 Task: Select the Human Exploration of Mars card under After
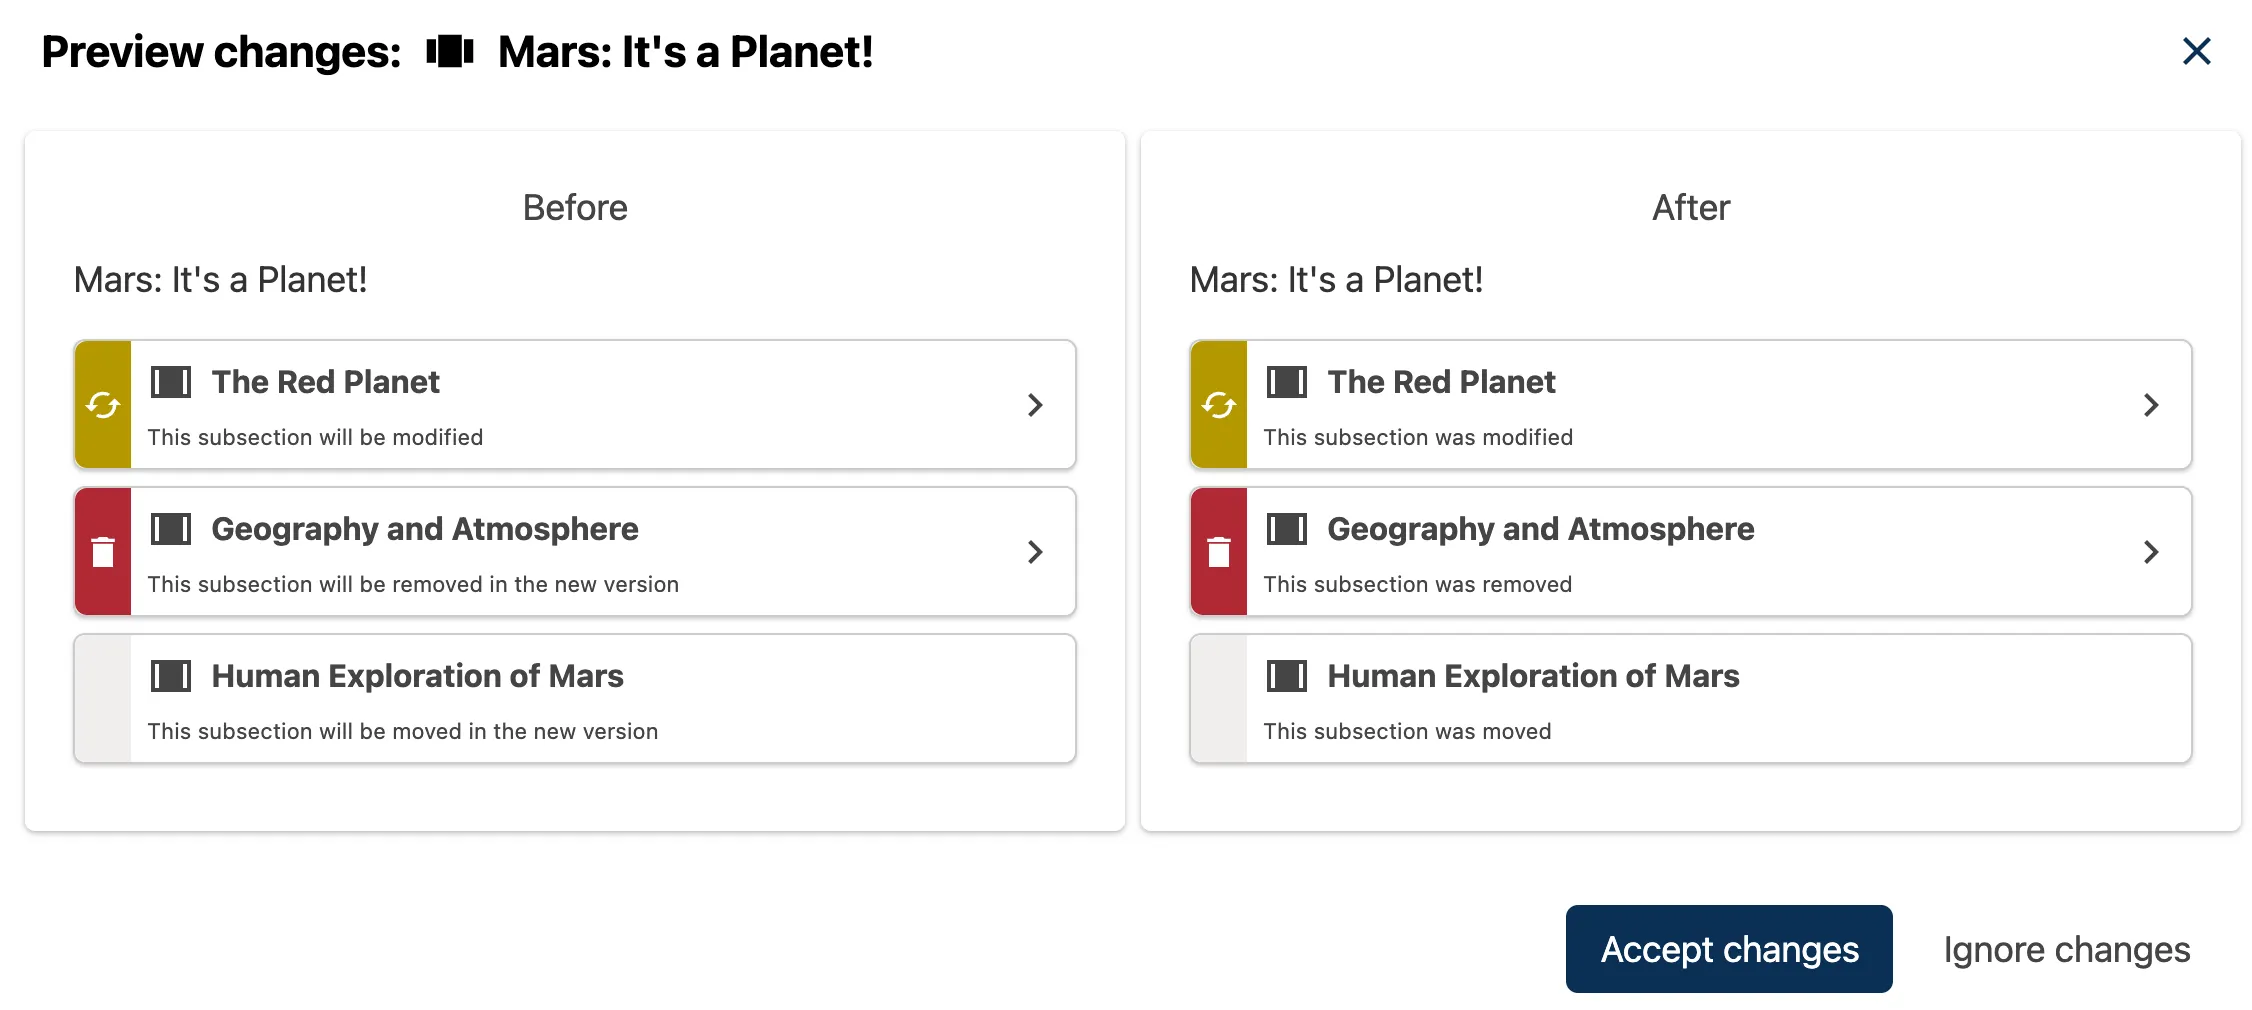[1690, 698]
